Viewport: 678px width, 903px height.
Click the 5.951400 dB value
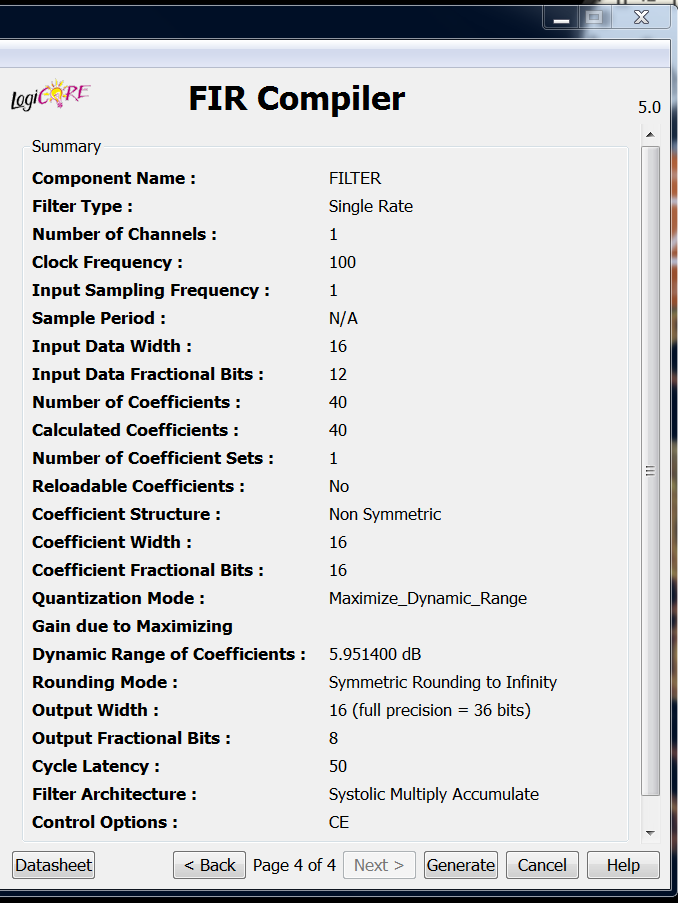375,654
